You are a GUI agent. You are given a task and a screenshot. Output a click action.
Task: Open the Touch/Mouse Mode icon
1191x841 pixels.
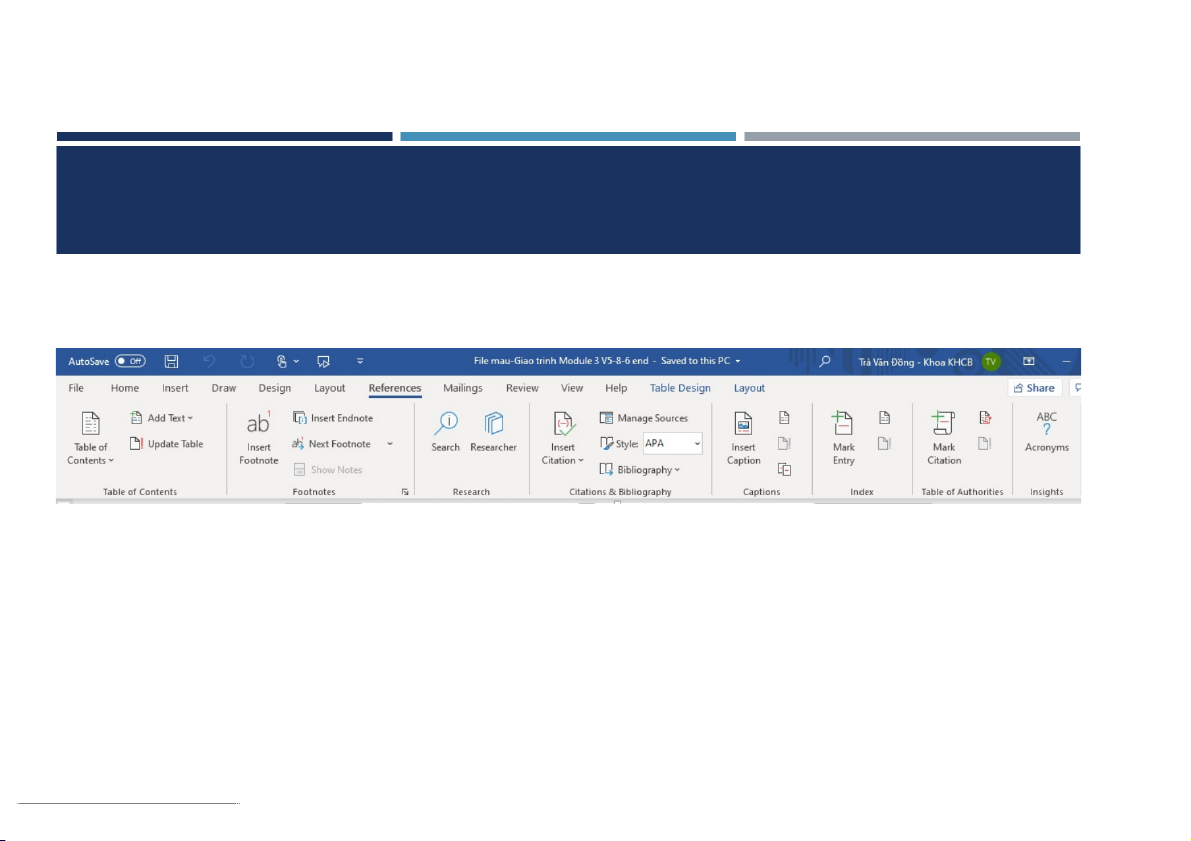[282, 362]
